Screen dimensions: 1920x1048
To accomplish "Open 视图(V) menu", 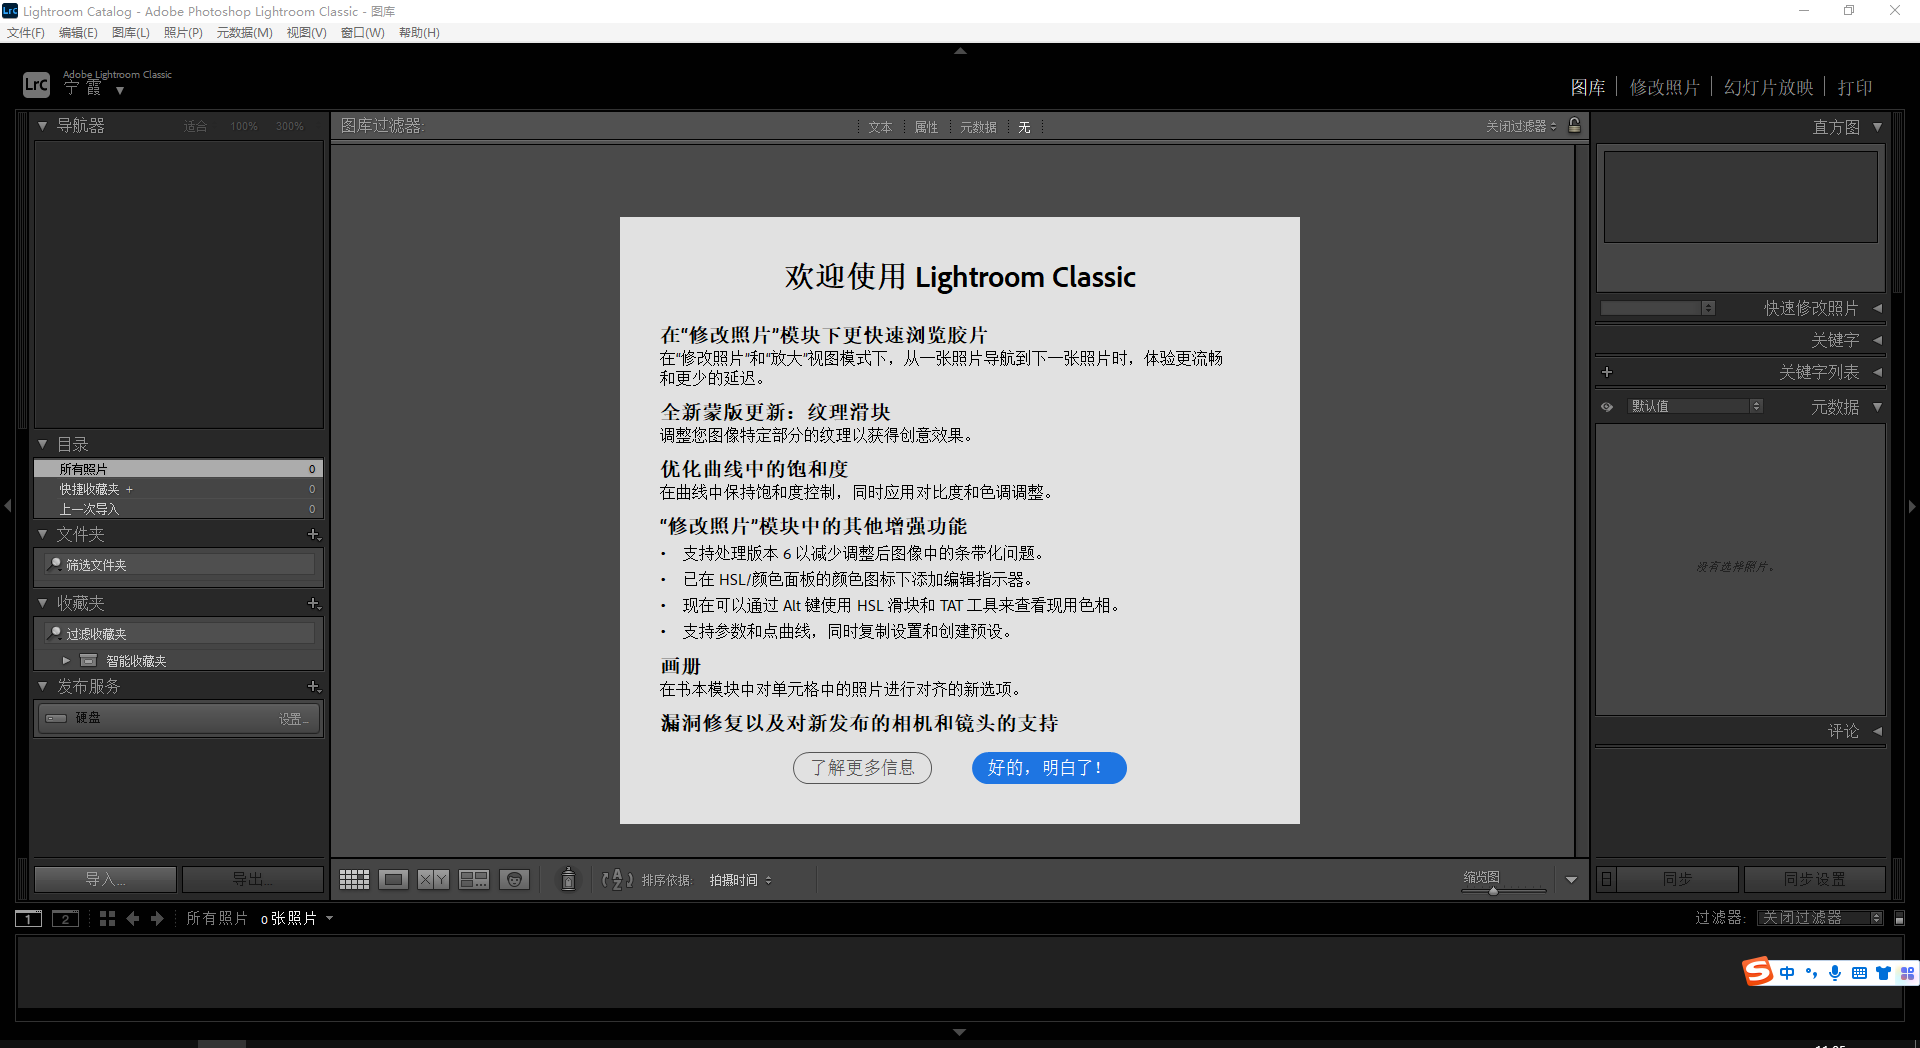I will pyautogui.click(x=307, y=32).
